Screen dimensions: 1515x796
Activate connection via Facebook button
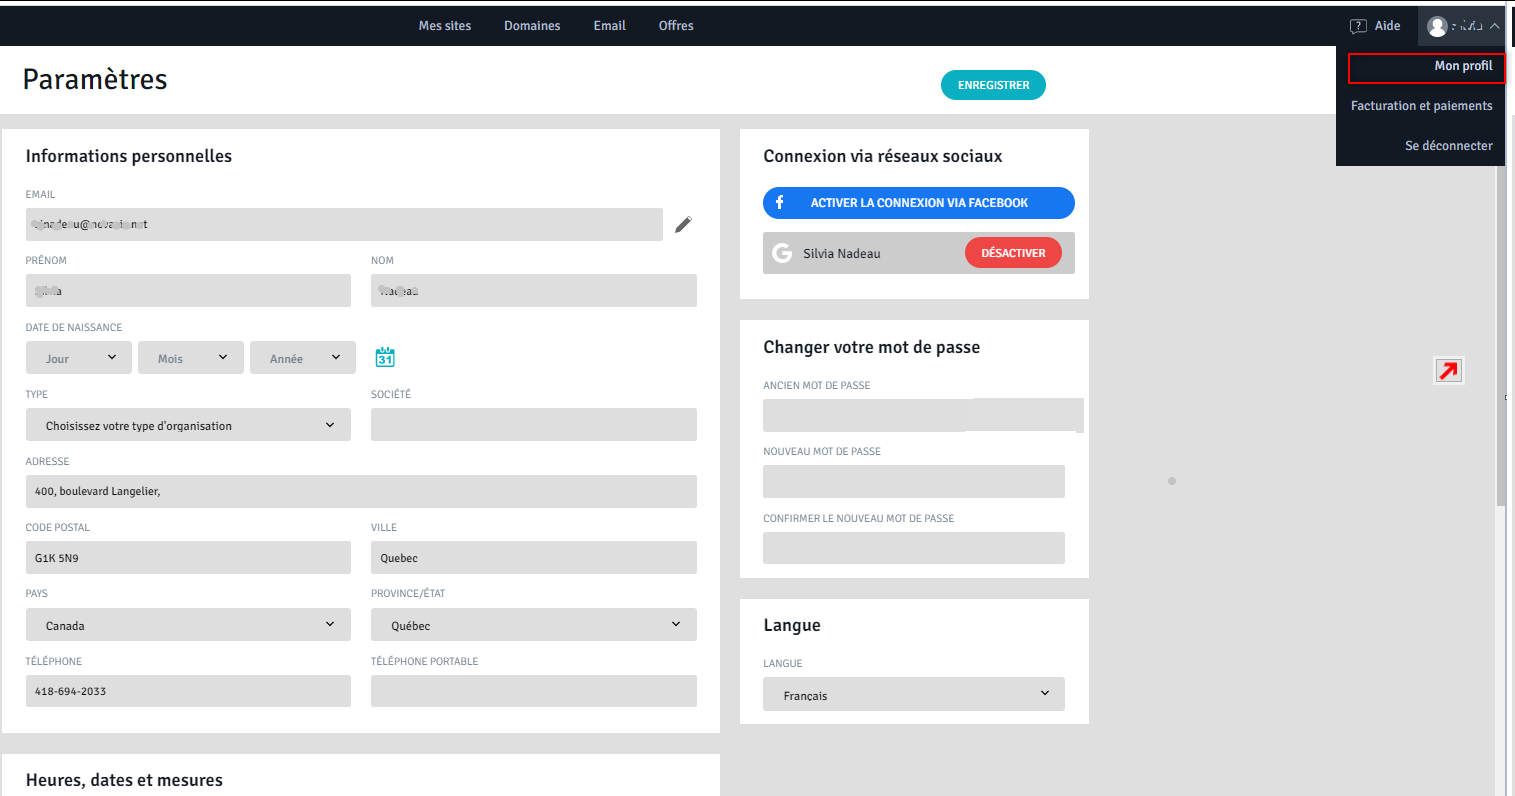[919, 203]
